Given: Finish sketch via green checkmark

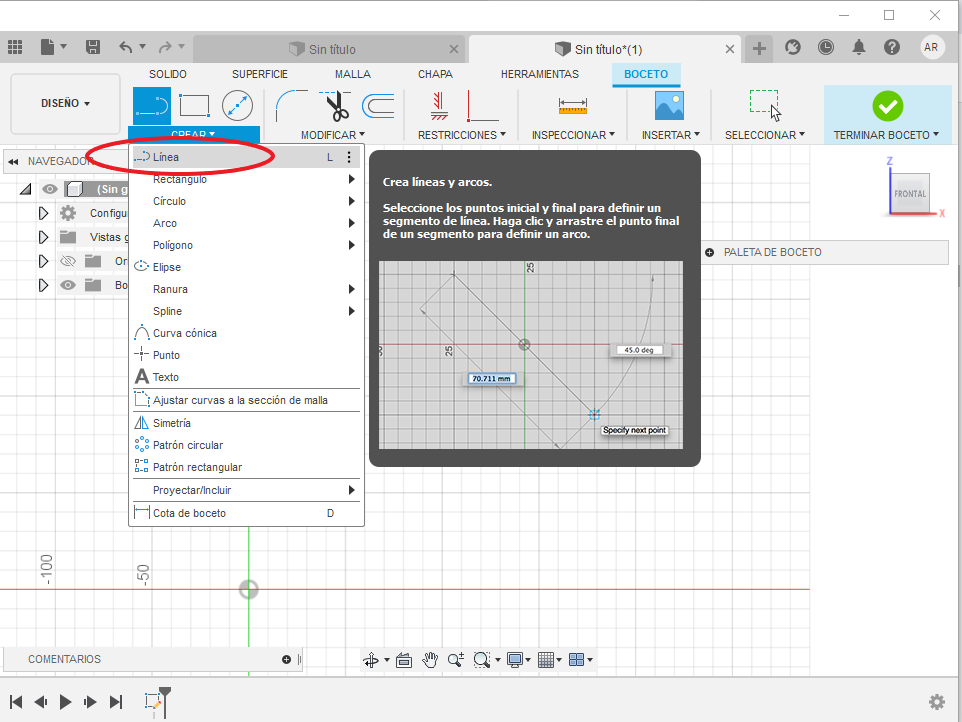Looking at the screenshot, I should point(888,106).
